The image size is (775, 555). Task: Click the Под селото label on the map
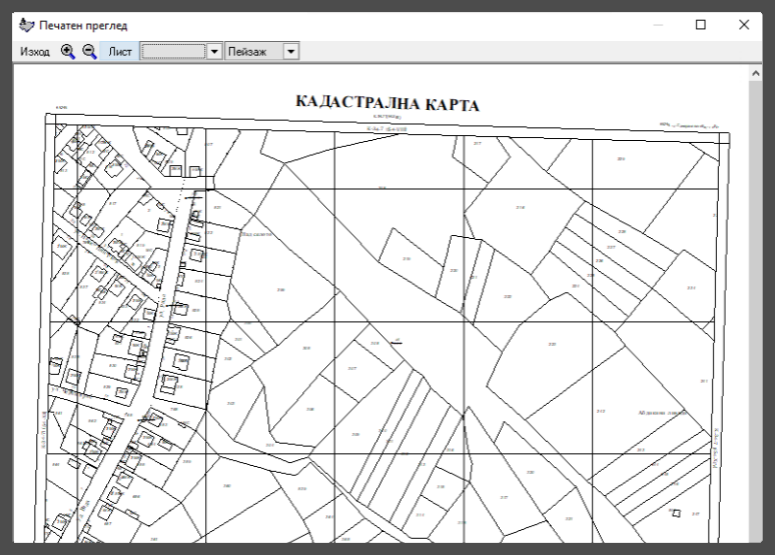256,234
